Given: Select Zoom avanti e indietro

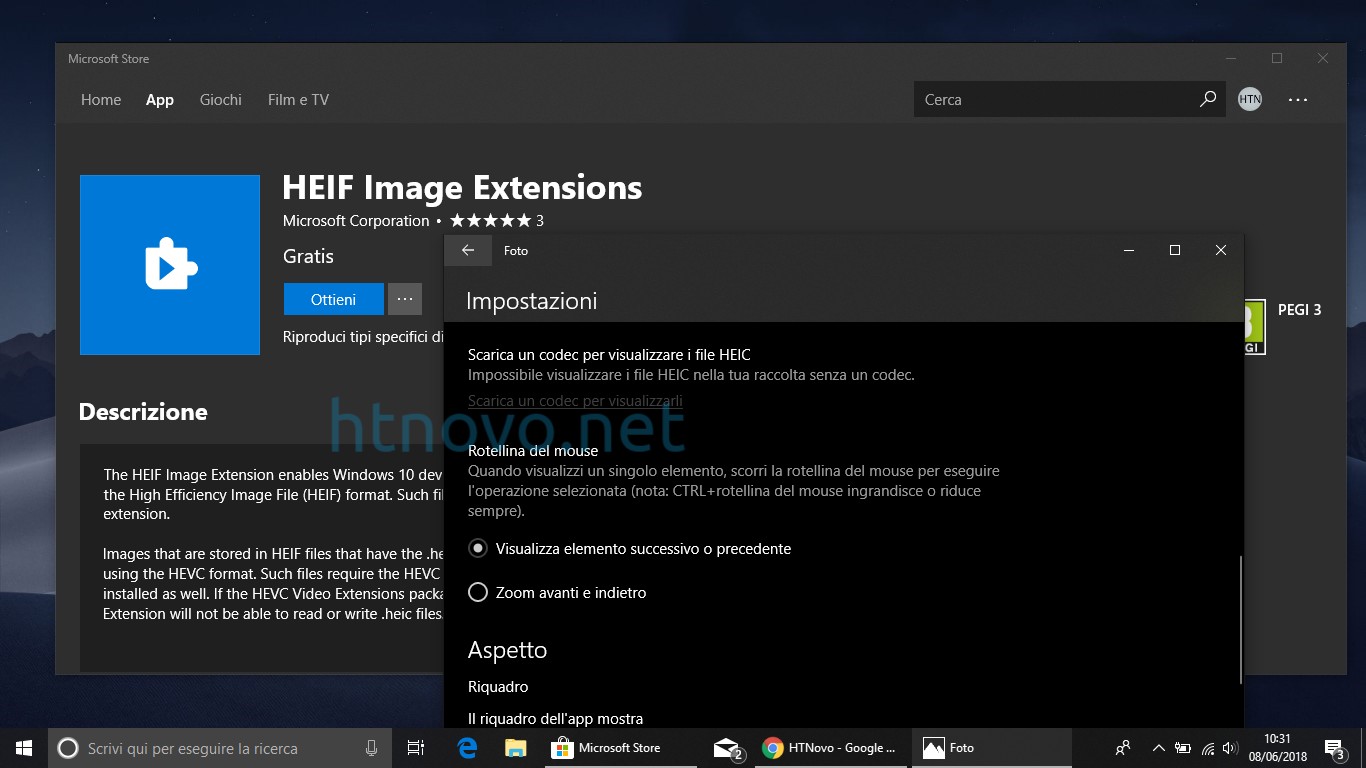Looking at the screenshot, I should click(477, 592).
